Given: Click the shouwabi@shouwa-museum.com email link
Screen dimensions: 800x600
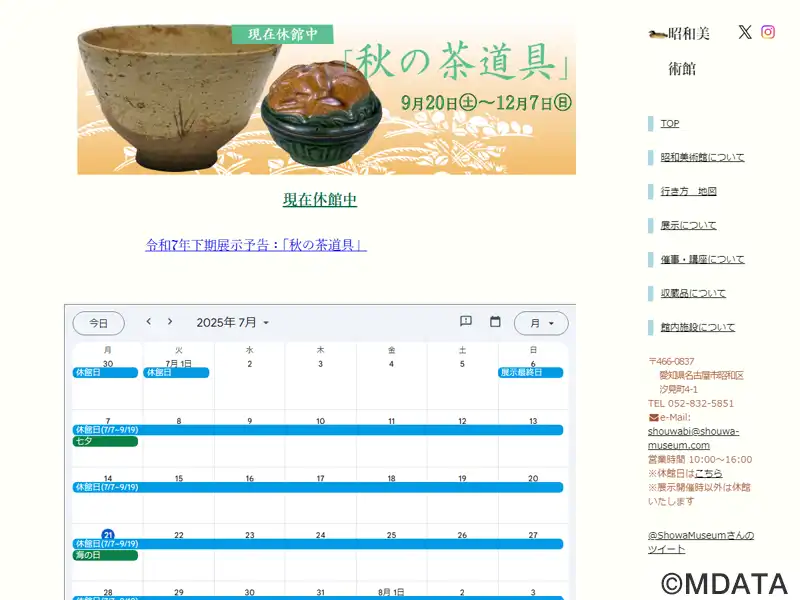Looking at the screenshot, I should pos(693,438).
